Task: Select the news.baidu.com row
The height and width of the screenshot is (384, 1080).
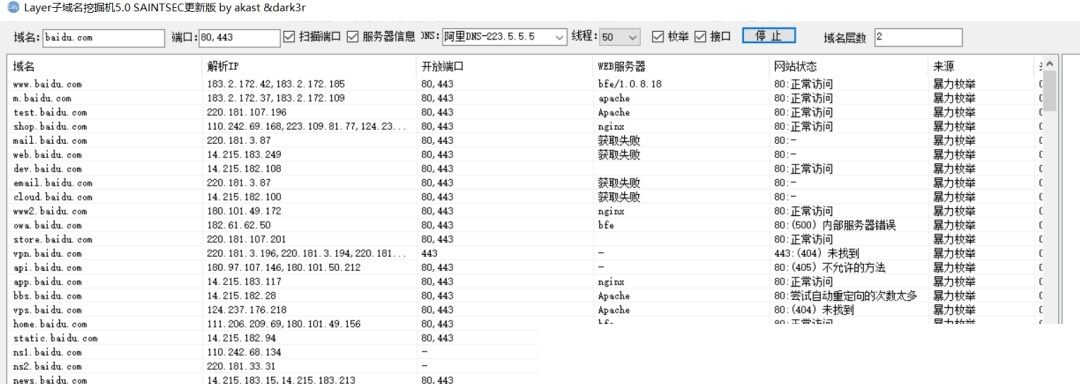Action: point(273,380)
